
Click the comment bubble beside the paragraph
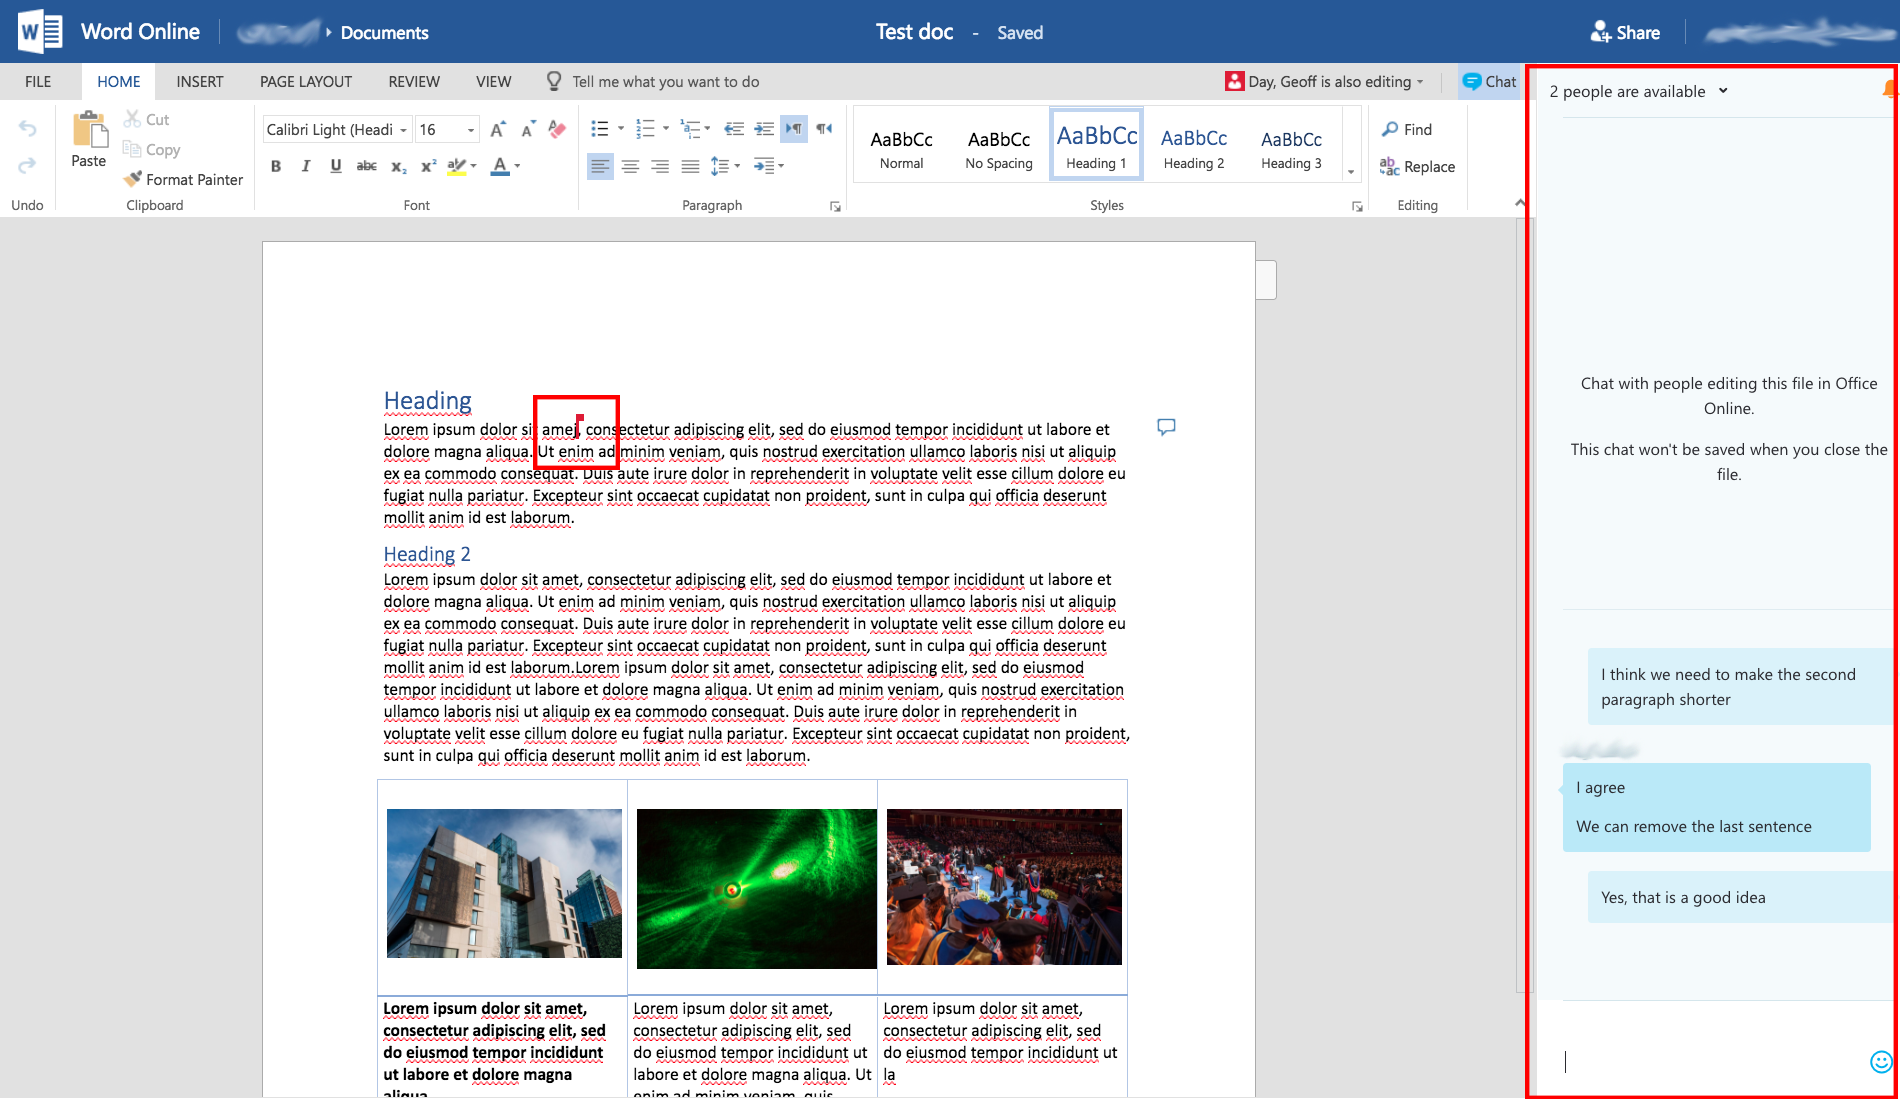point(1166,427)
